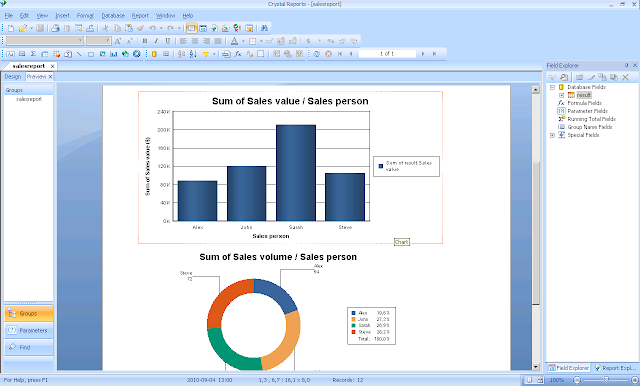
Task: Click the report vertical scrollbar down arrow
Action: 536,367
